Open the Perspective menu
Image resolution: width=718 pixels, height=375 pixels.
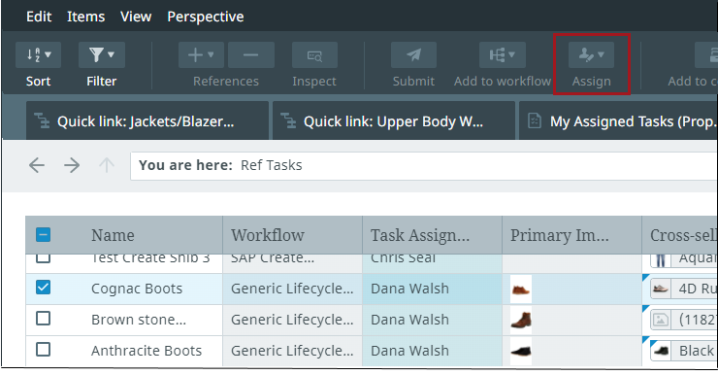tap(205, 16)
